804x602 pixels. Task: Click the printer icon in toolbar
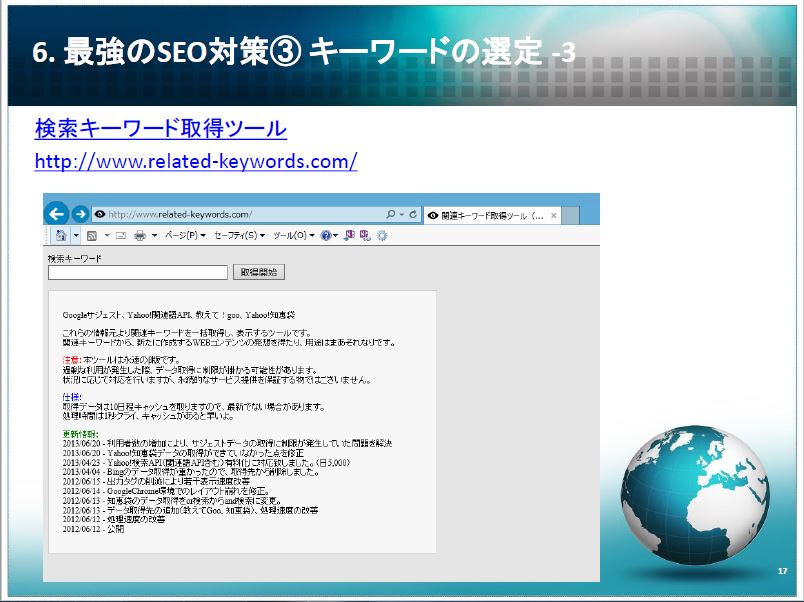point(141,236)
